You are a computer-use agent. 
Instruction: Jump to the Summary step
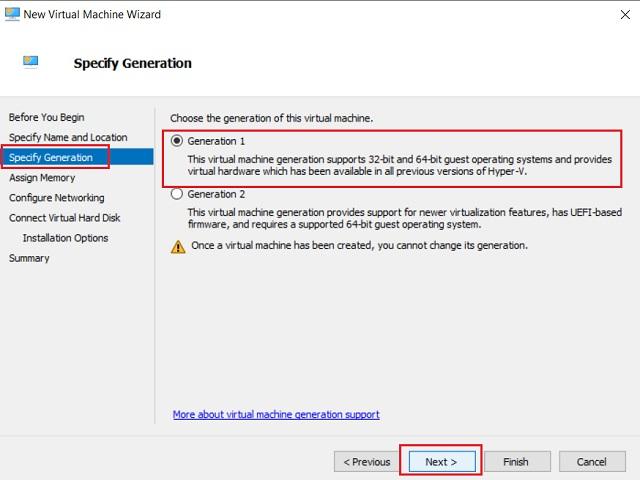click(x=29, y=258)
